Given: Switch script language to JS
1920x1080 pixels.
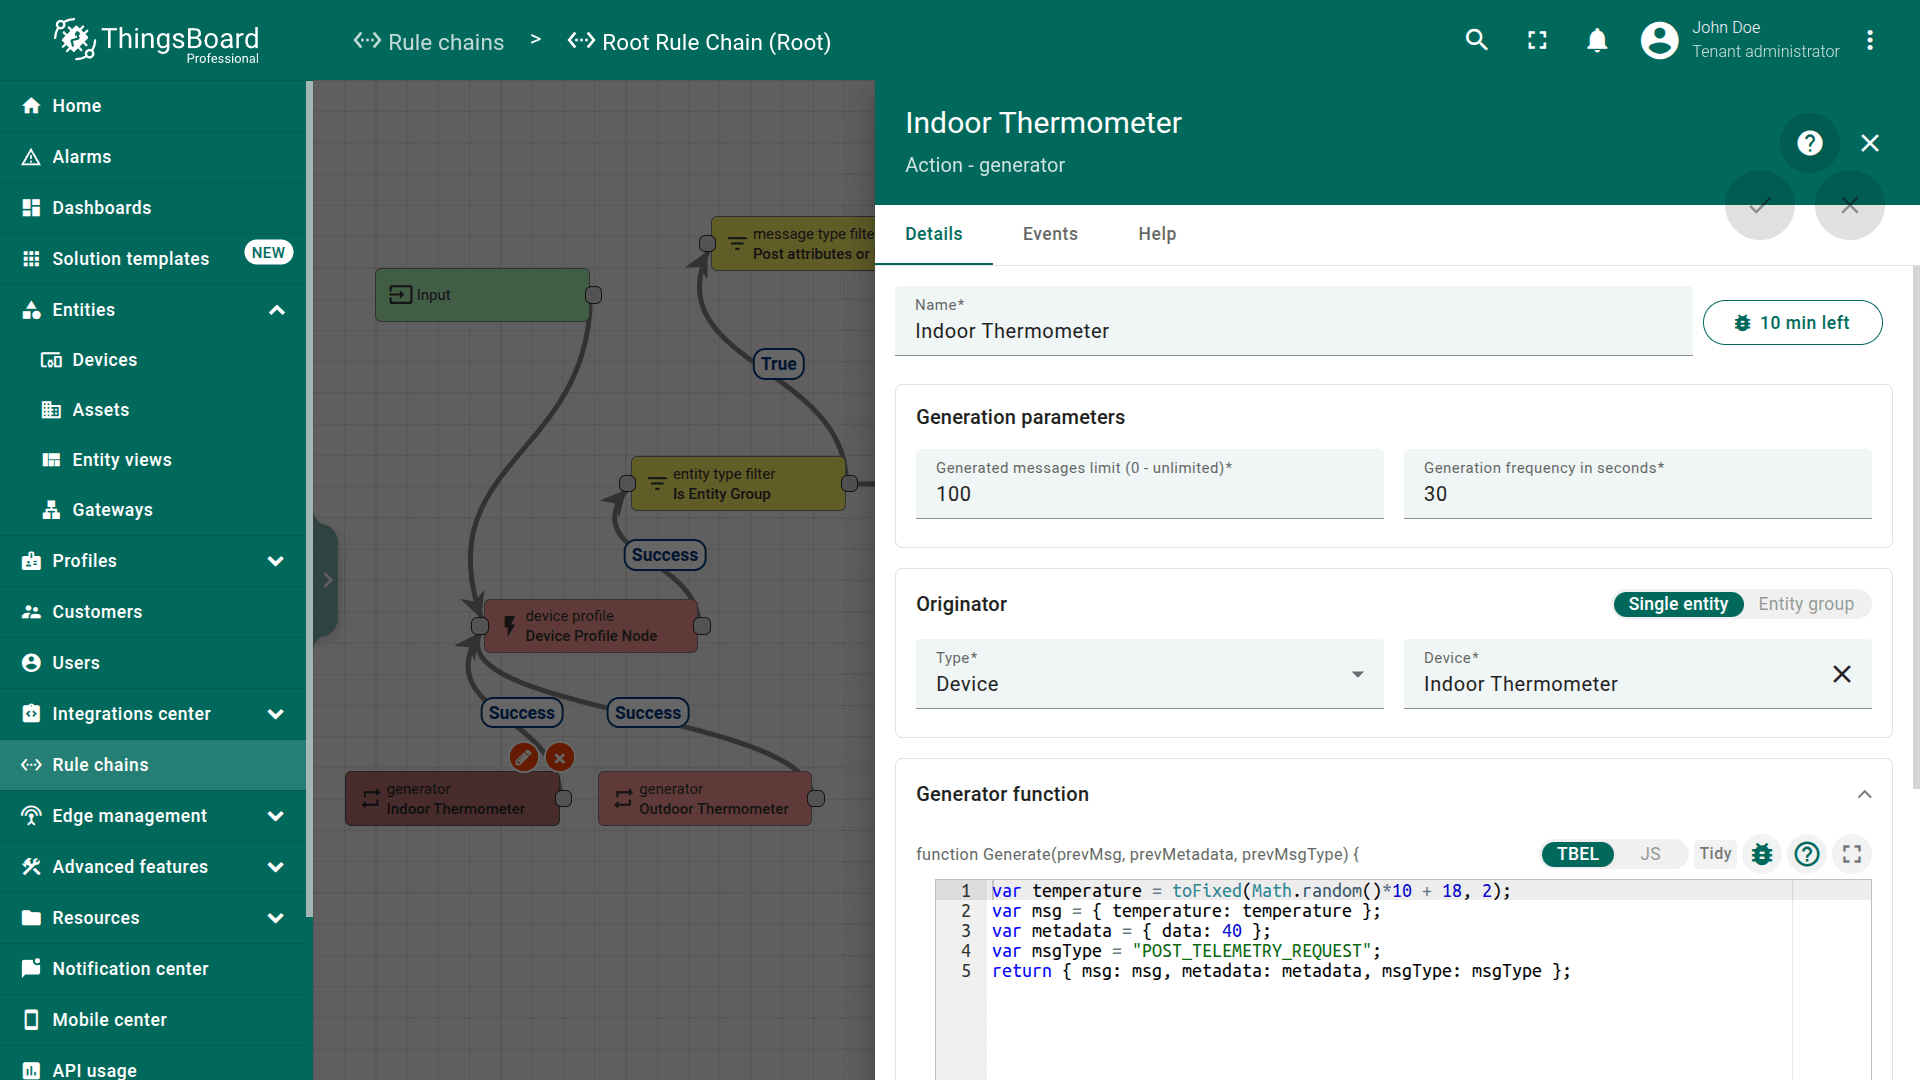Looking at the screenshot, I should point(1650,854).
